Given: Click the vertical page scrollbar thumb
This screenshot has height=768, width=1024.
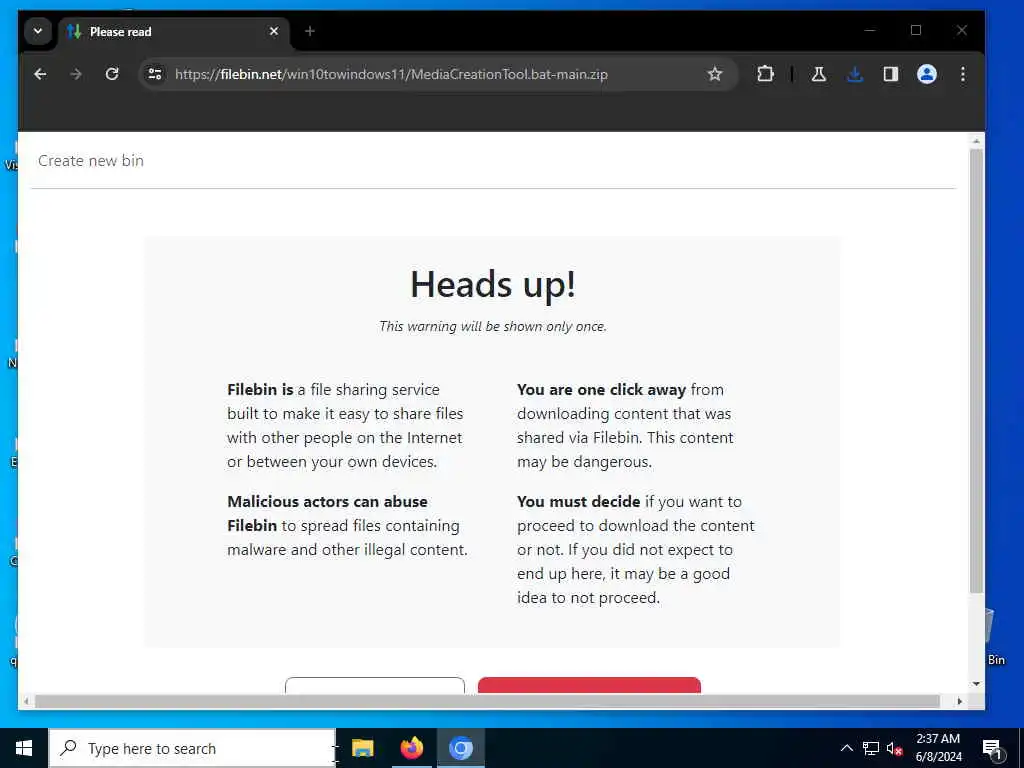Looking at the screenshot, I should pyautogui.click(x=976, y=371).
